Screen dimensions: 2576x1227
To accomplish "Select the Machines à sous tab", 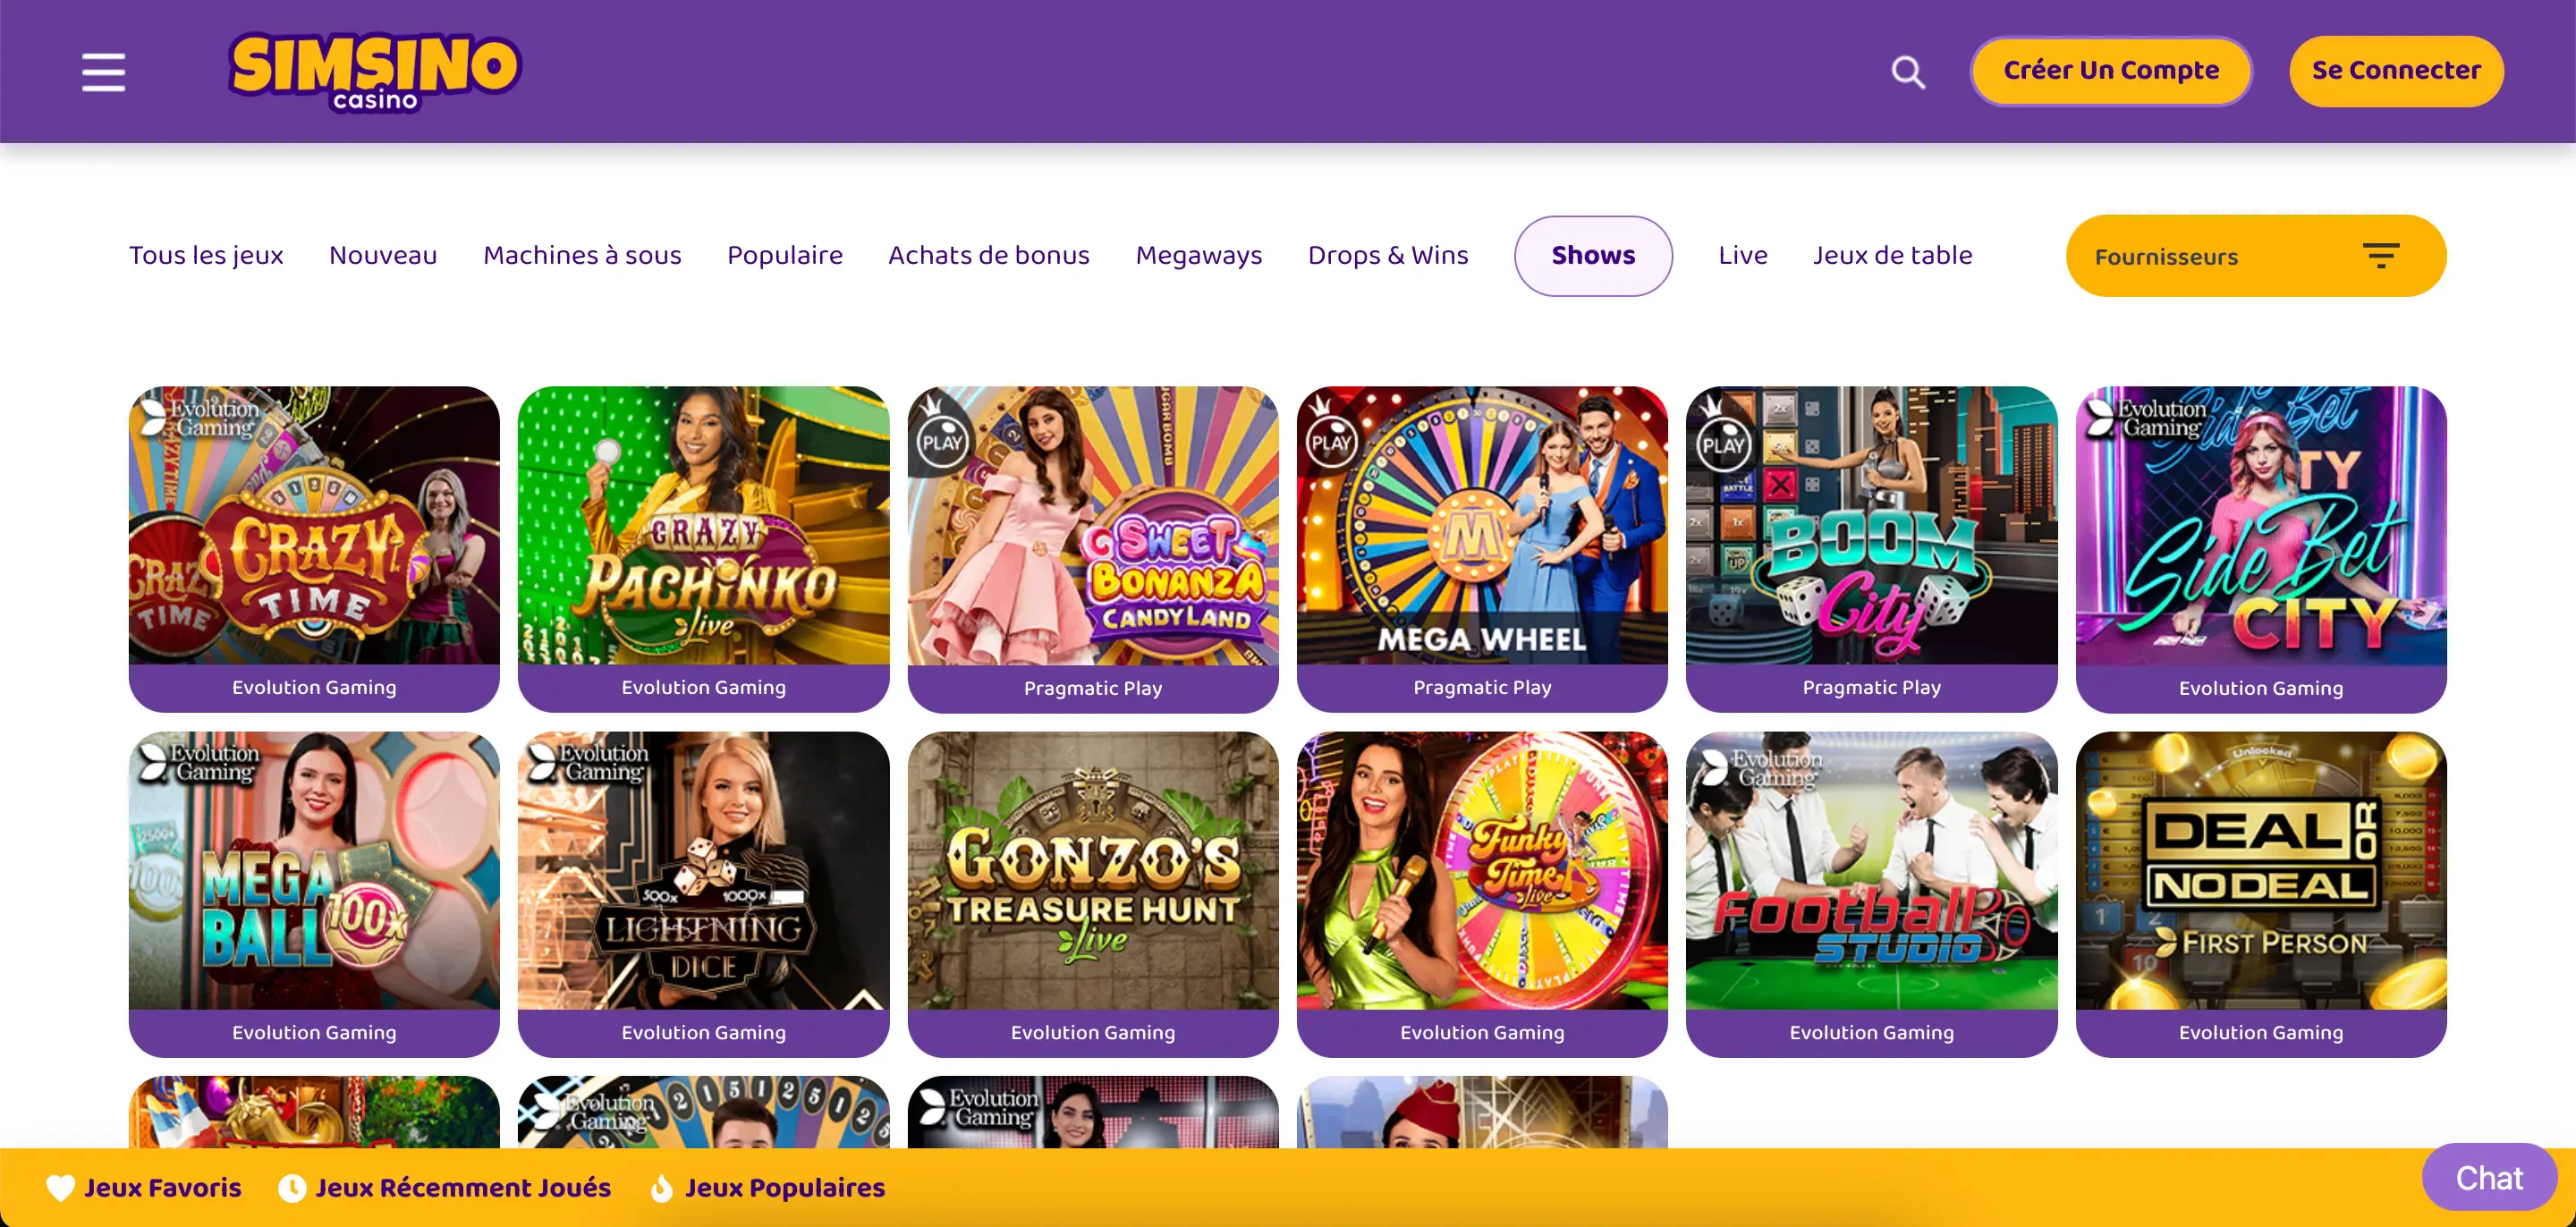I will click(x=582, y=256).
